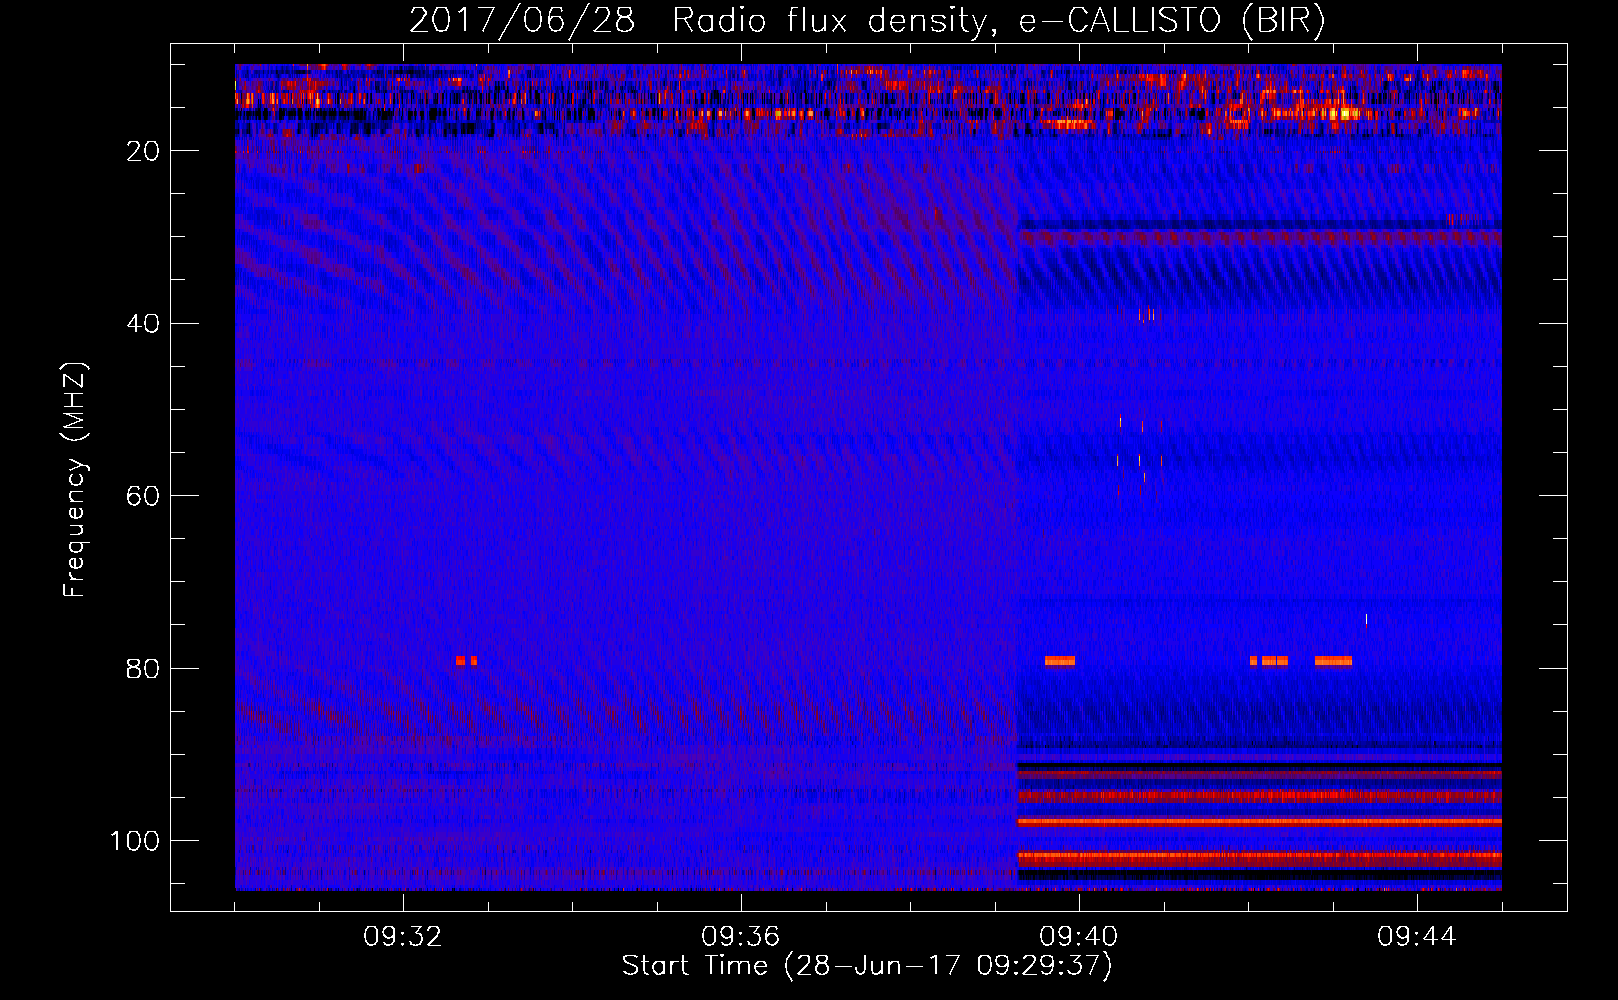Click the 09:44 time axis label
This screenshot has width=1618, height=1000.
click(1417, 937)
